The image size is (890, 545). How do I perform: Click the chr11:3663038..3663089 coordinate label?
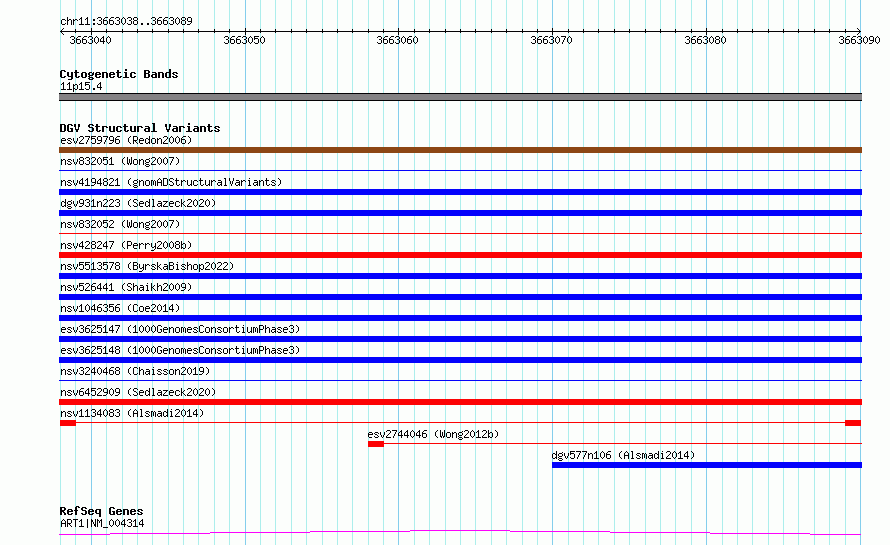tap(126, 21)
